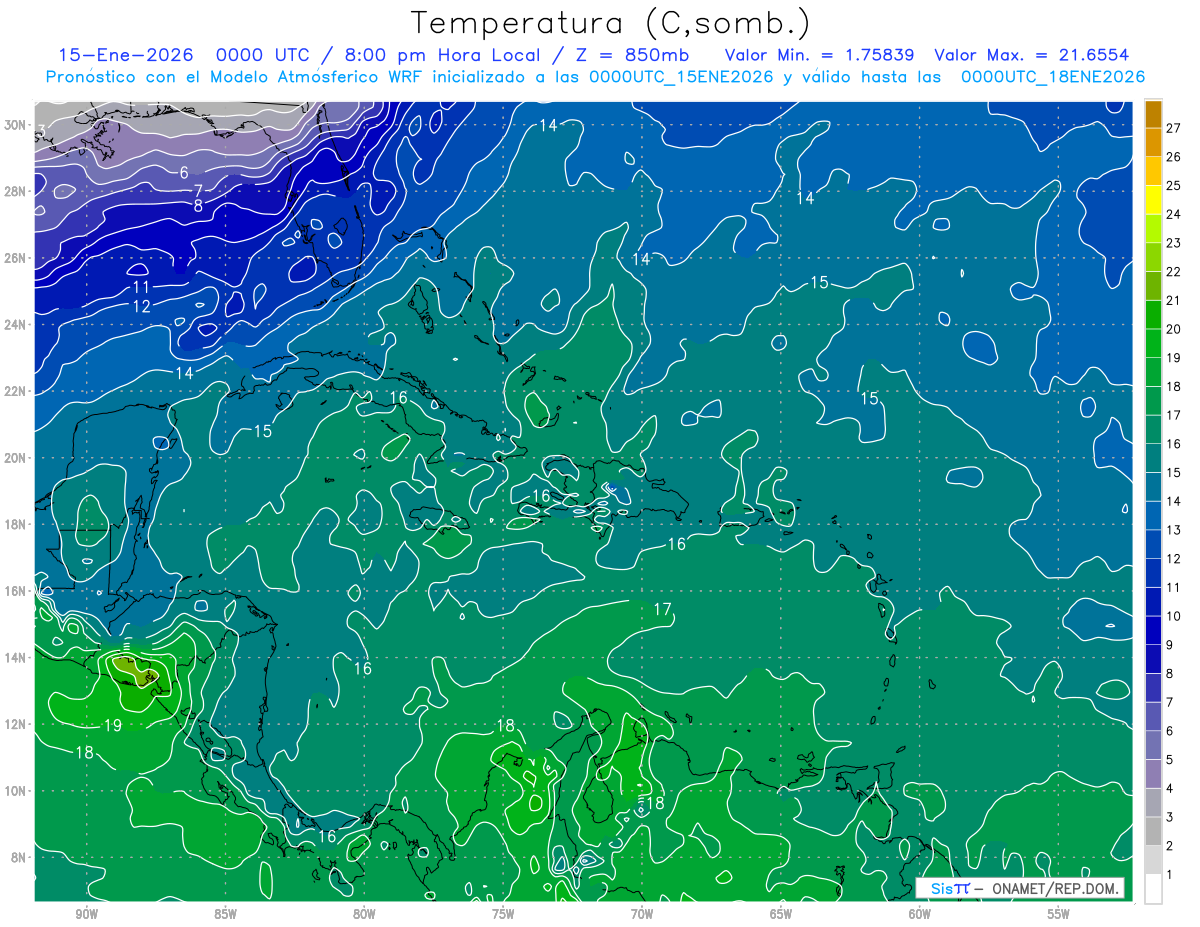The image size is (1200, 927).
Task: Click the 30N latitude axis label
Action: tap(15, 125)
